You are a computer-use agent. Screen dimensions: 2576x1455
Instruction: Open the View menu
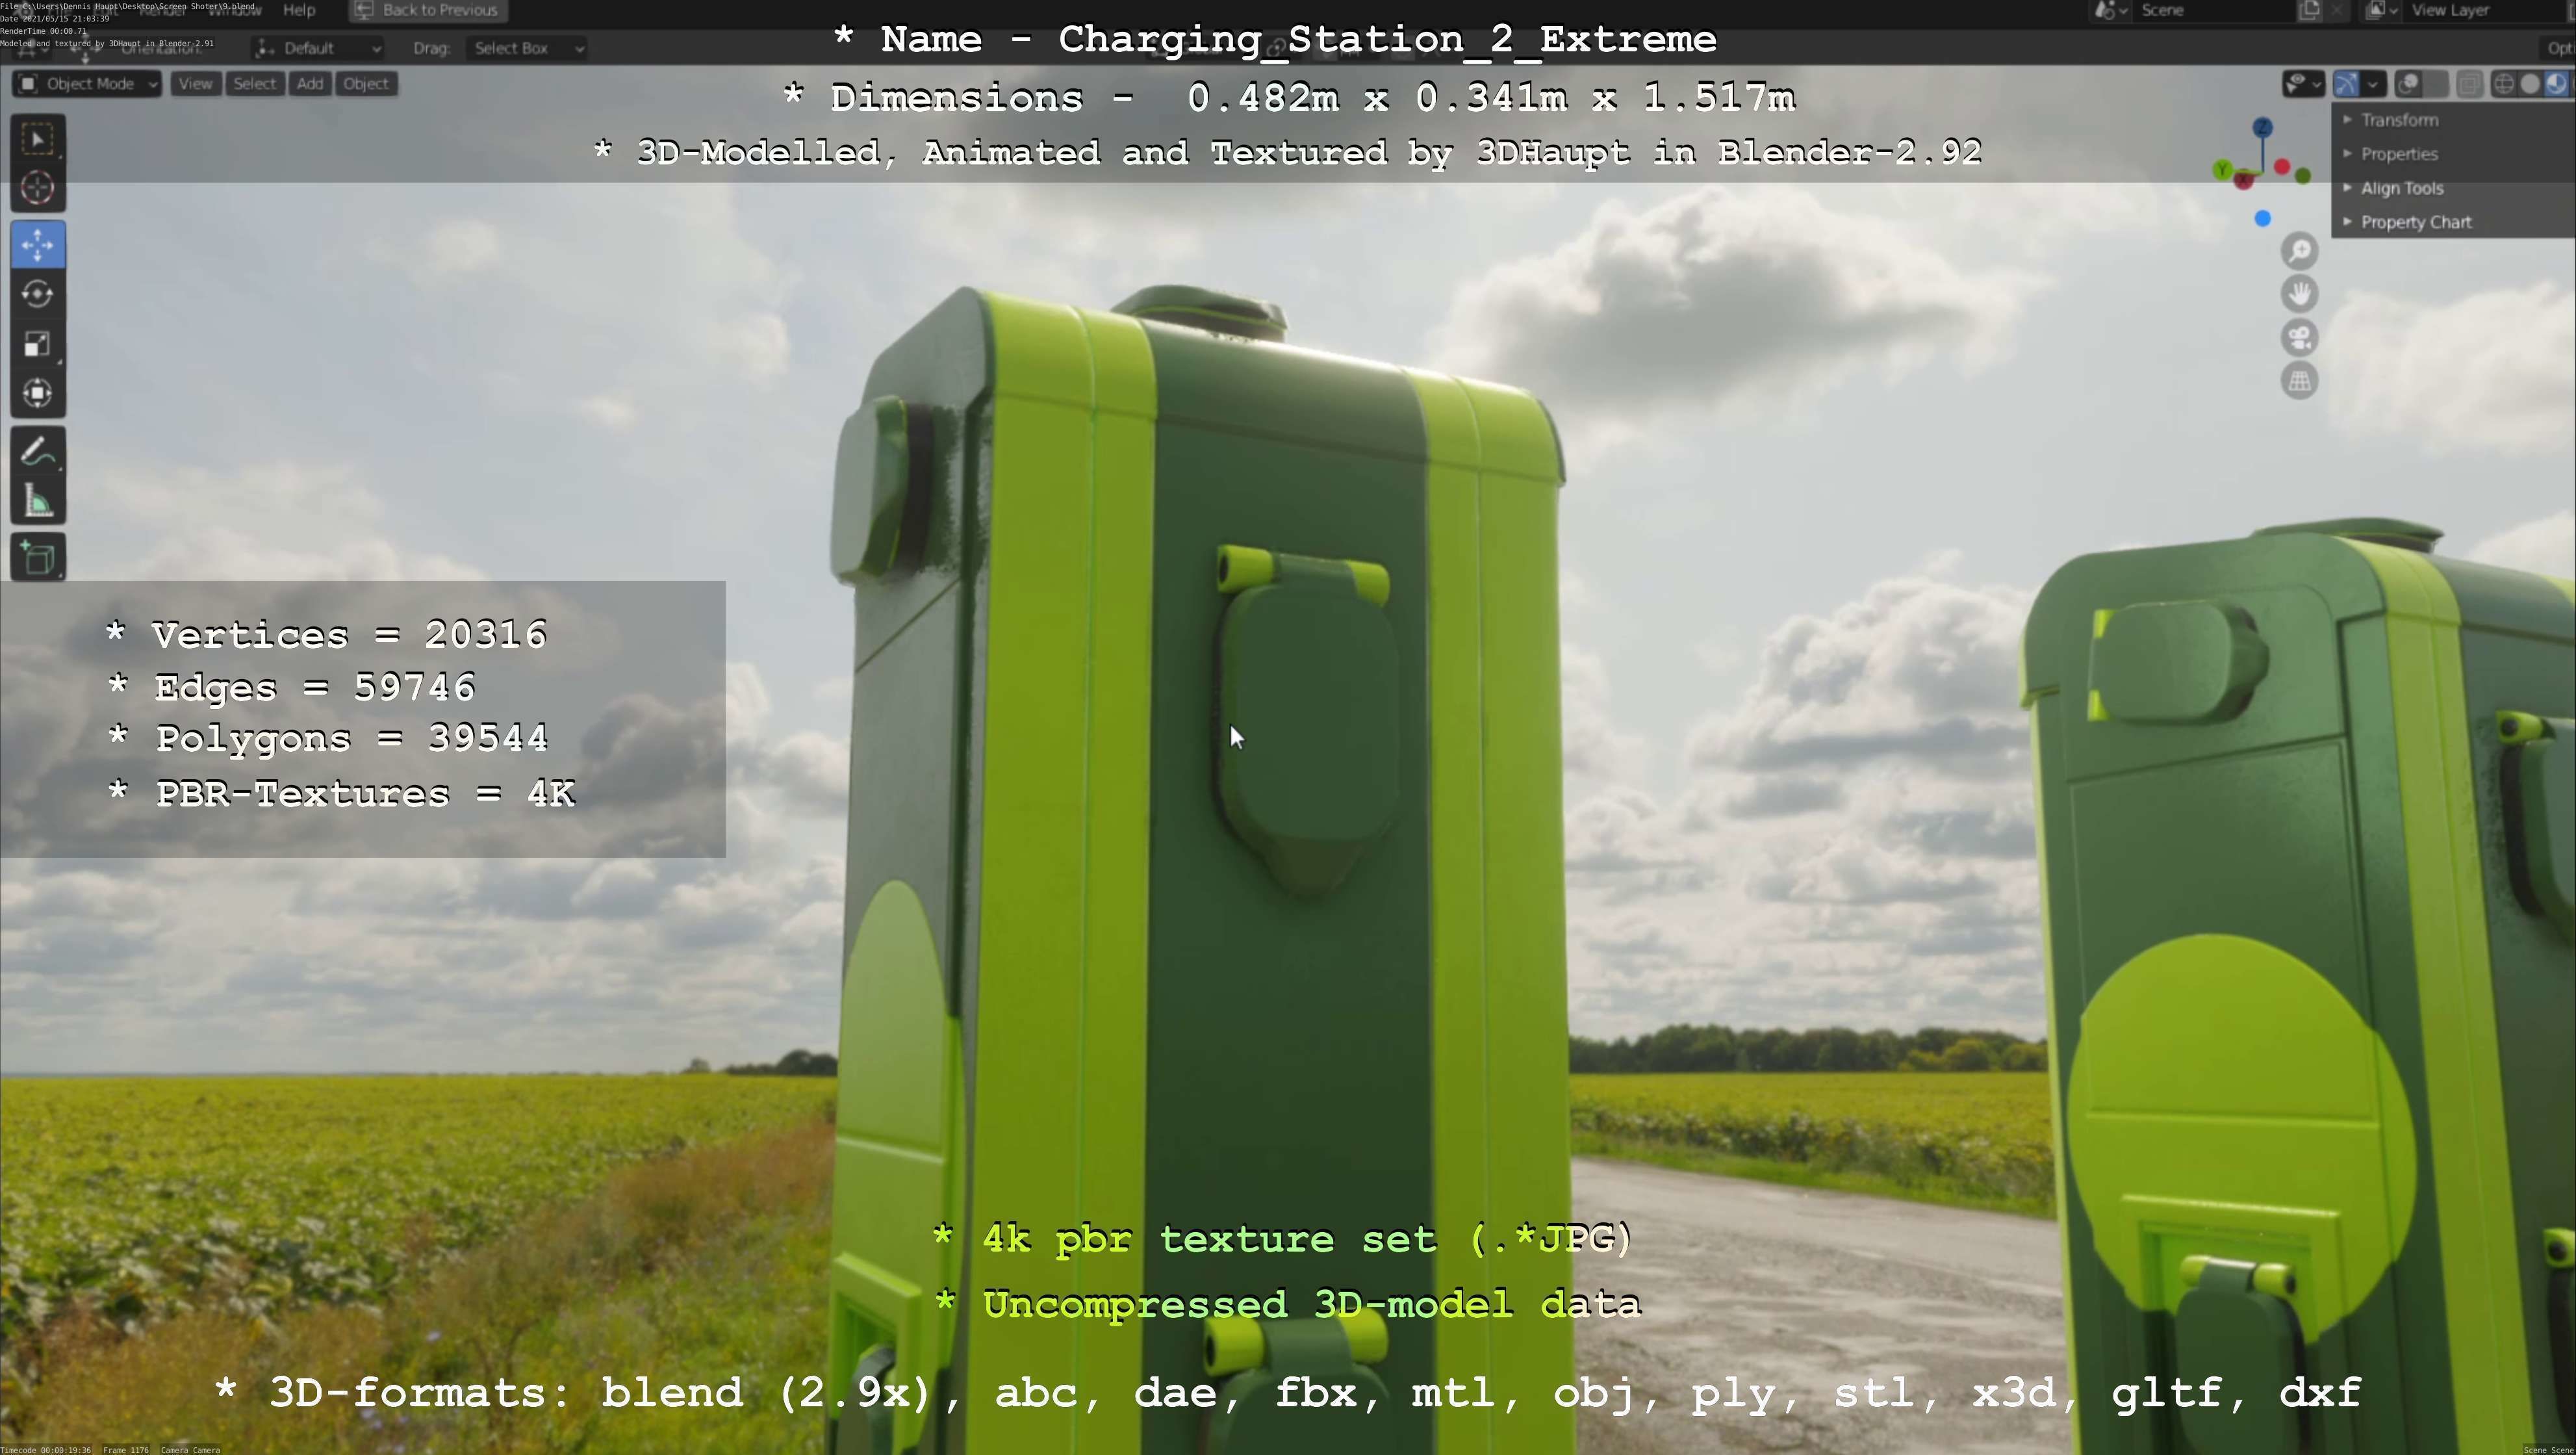(x=195, y=84)
